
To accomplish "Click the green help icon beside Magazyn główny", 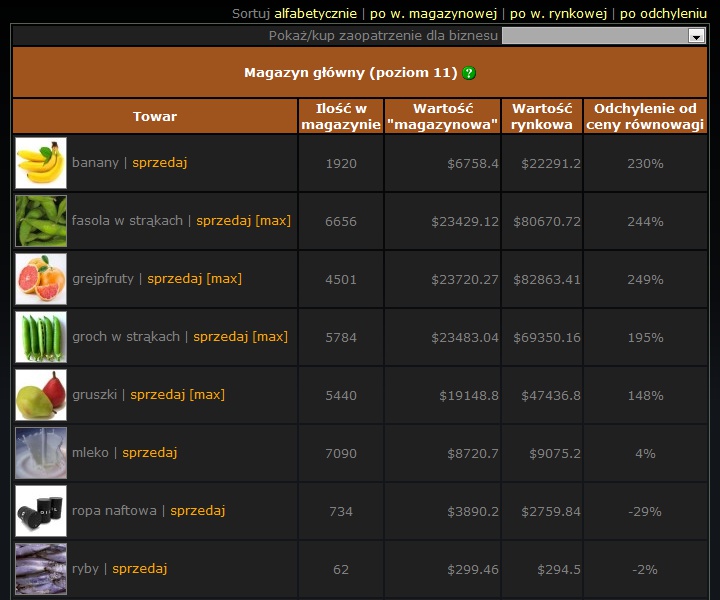I will click(x=469, y=73).
